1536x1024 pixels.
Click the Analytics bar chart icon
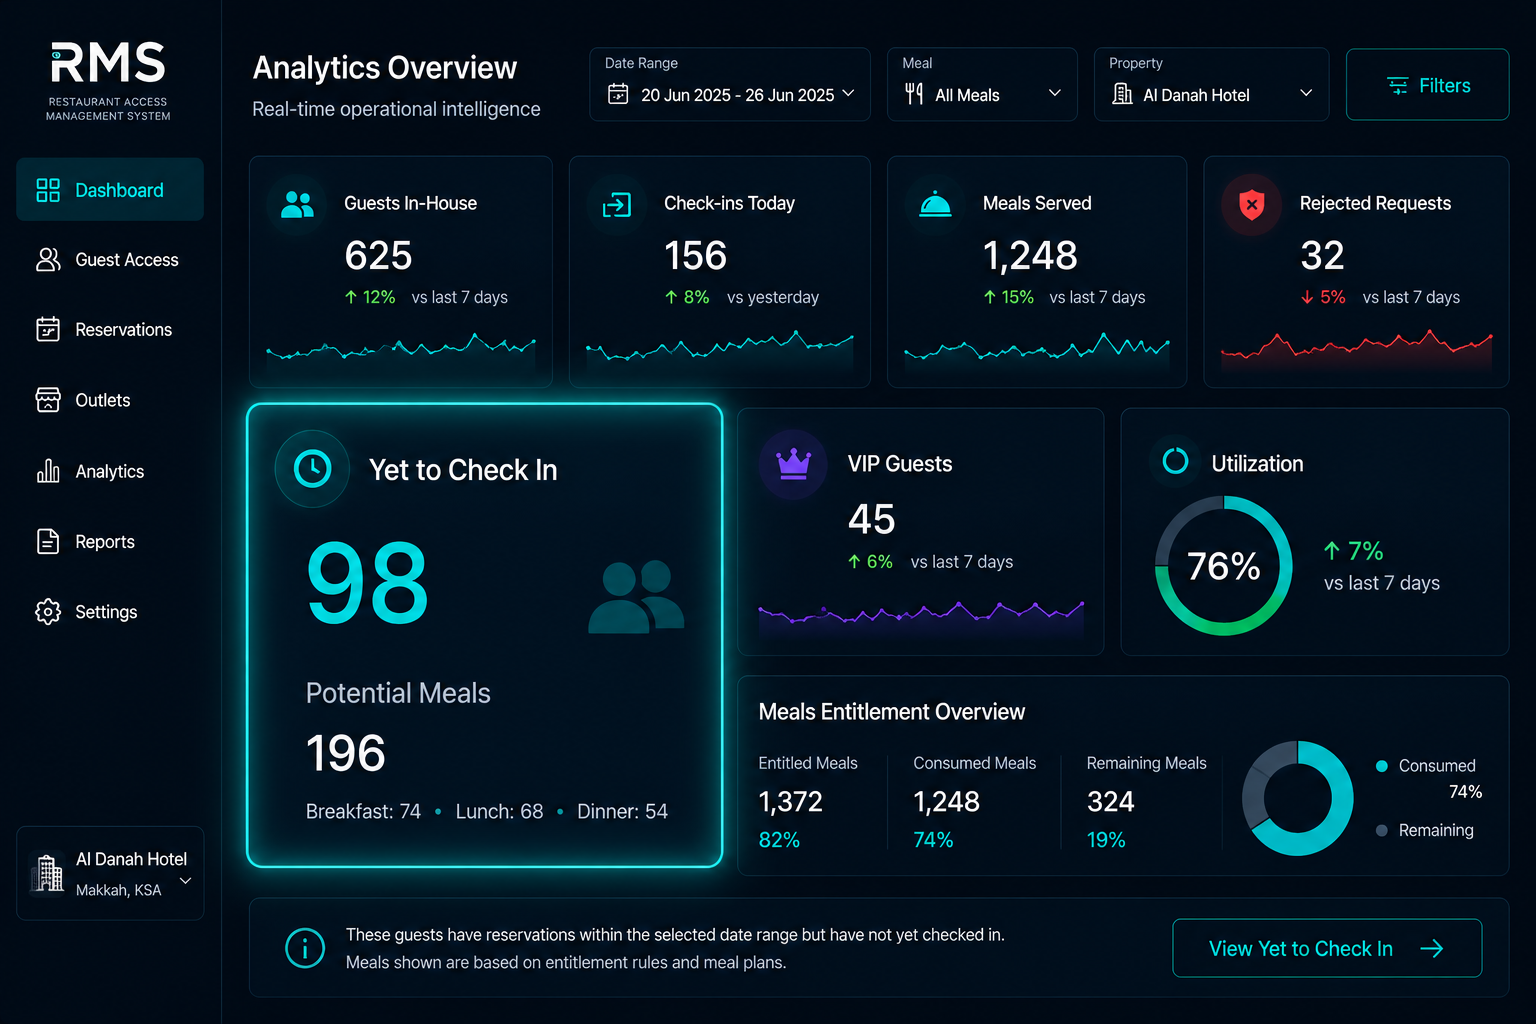48,471
